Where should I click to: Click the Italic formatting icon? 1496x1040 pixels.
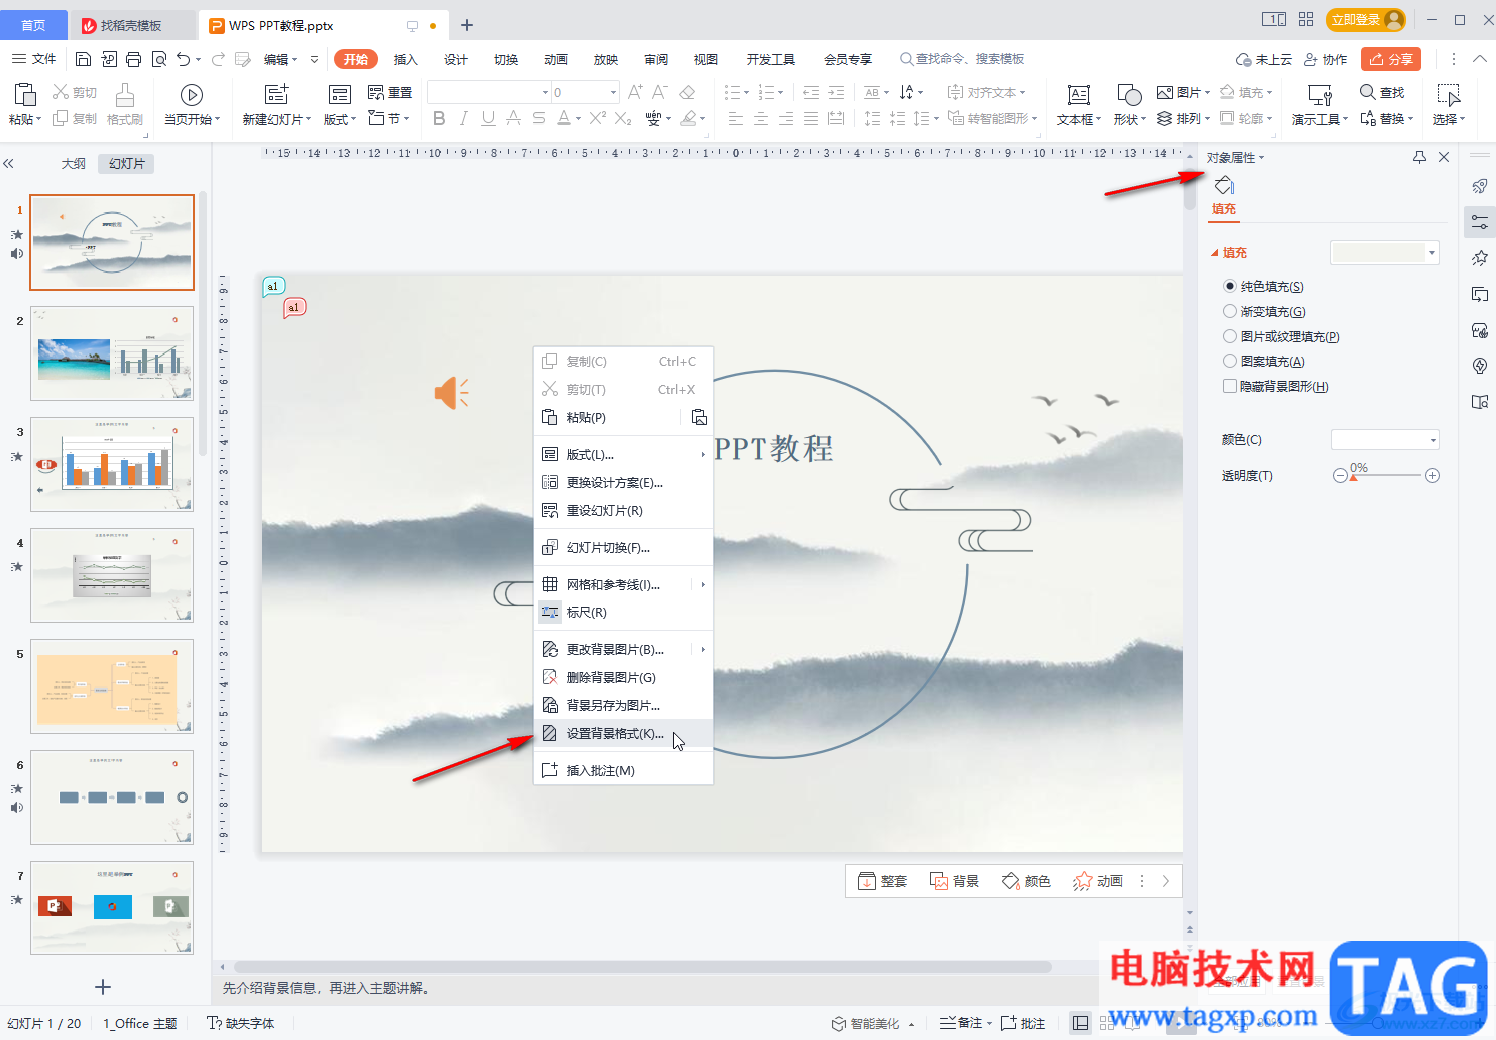(464, 118)
